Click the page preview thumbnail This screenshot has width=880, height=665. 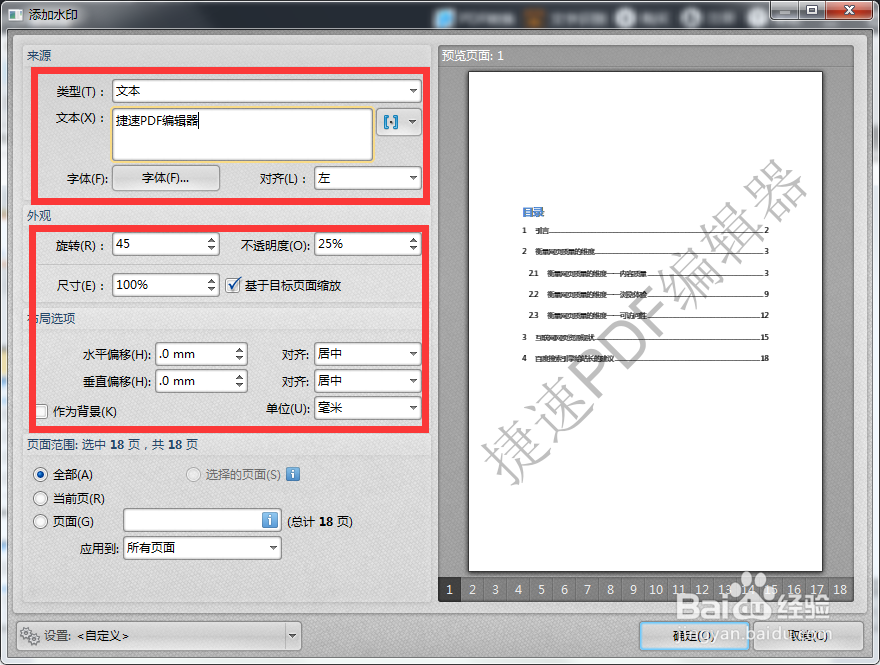coord(645,322)
